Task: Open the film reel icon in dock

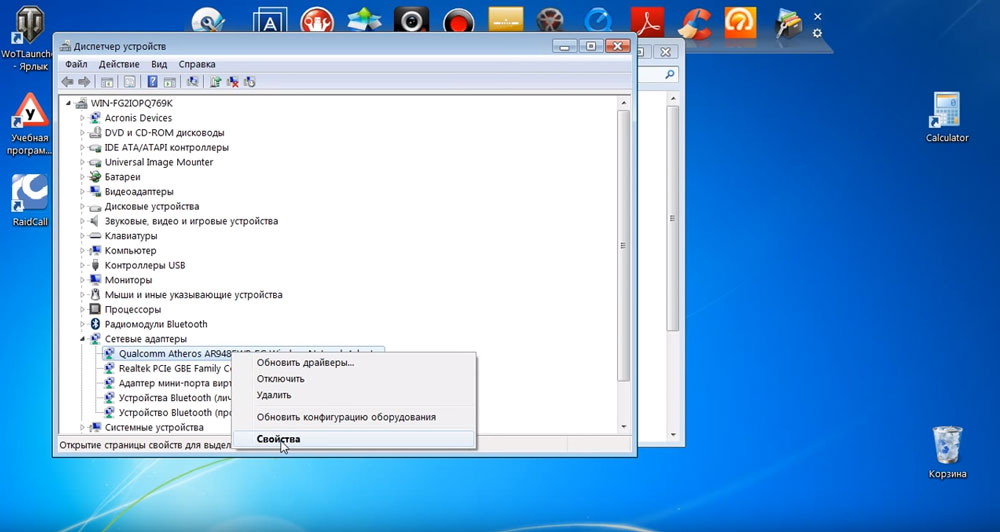Action: pos(550,20)
